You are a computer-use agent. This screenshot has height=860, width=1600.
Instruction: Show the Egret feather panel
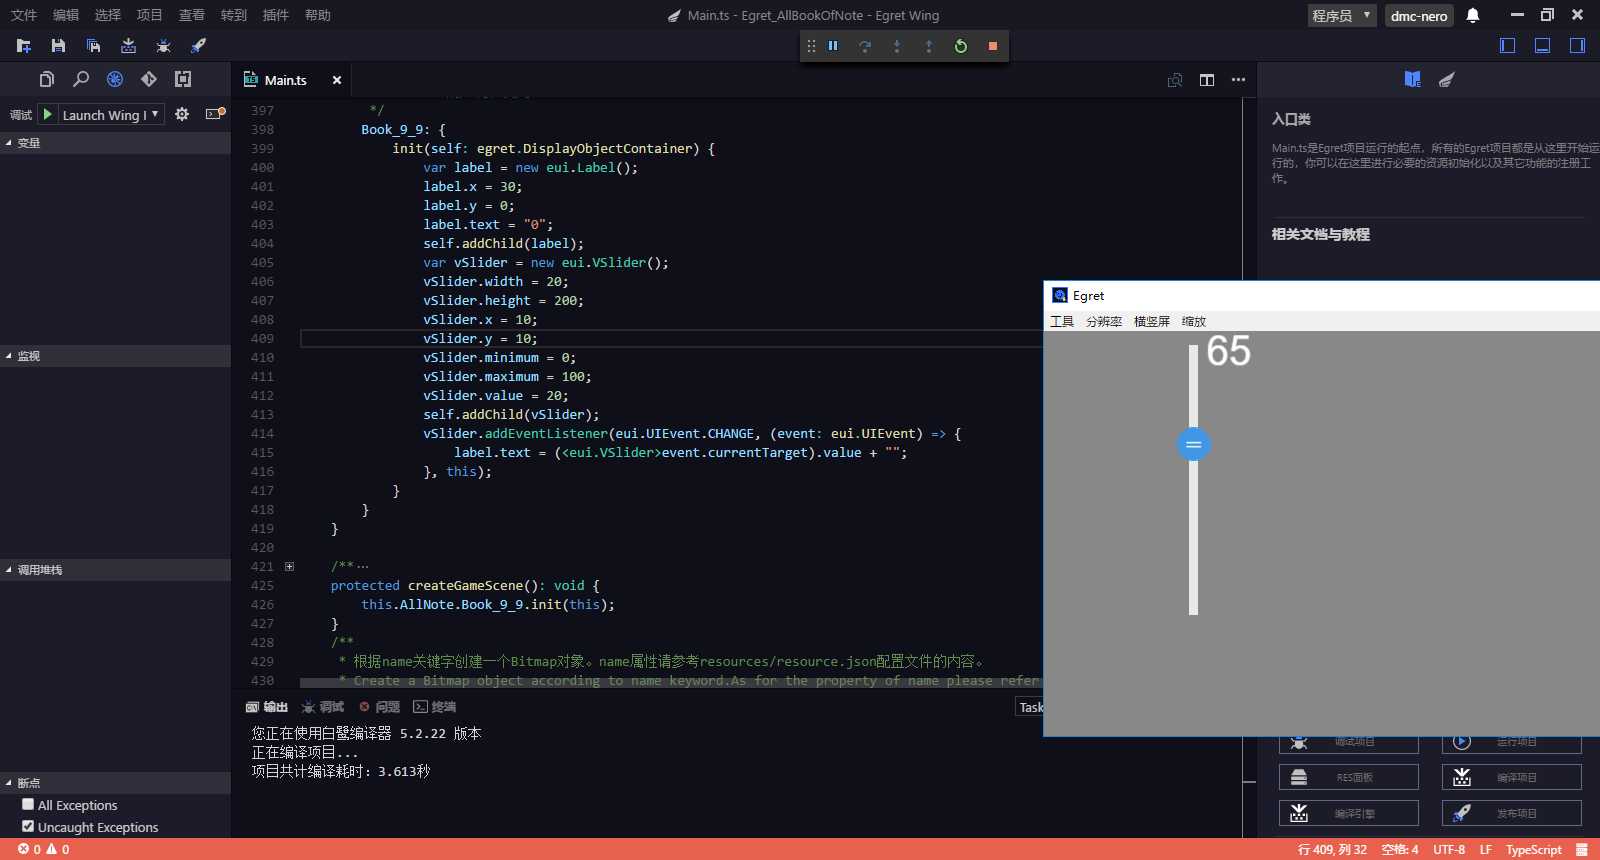click(1446, 79)
